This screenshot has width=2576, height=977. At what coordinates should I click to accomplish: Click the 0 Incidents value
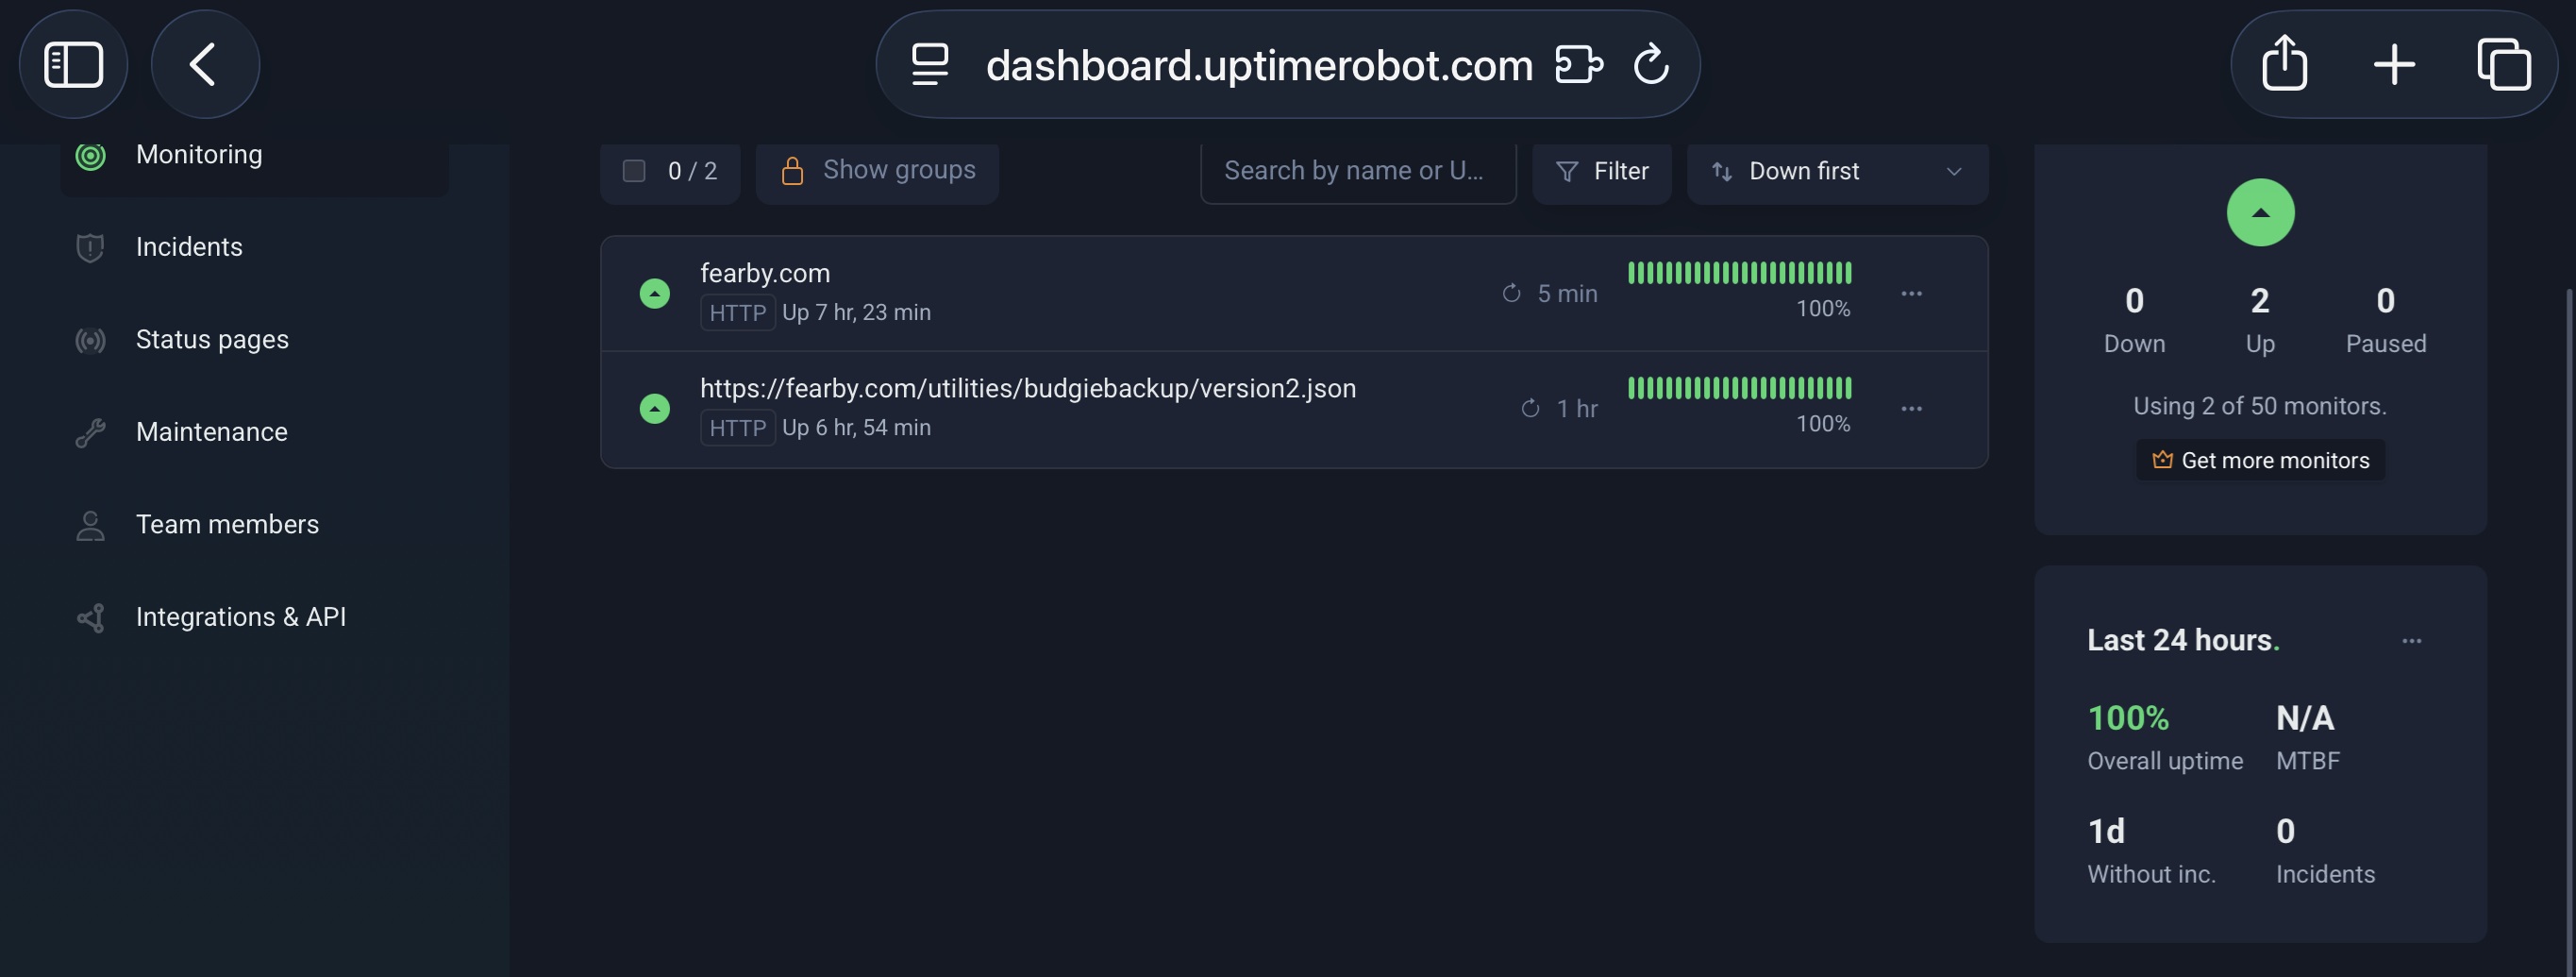pos(2285,831)
